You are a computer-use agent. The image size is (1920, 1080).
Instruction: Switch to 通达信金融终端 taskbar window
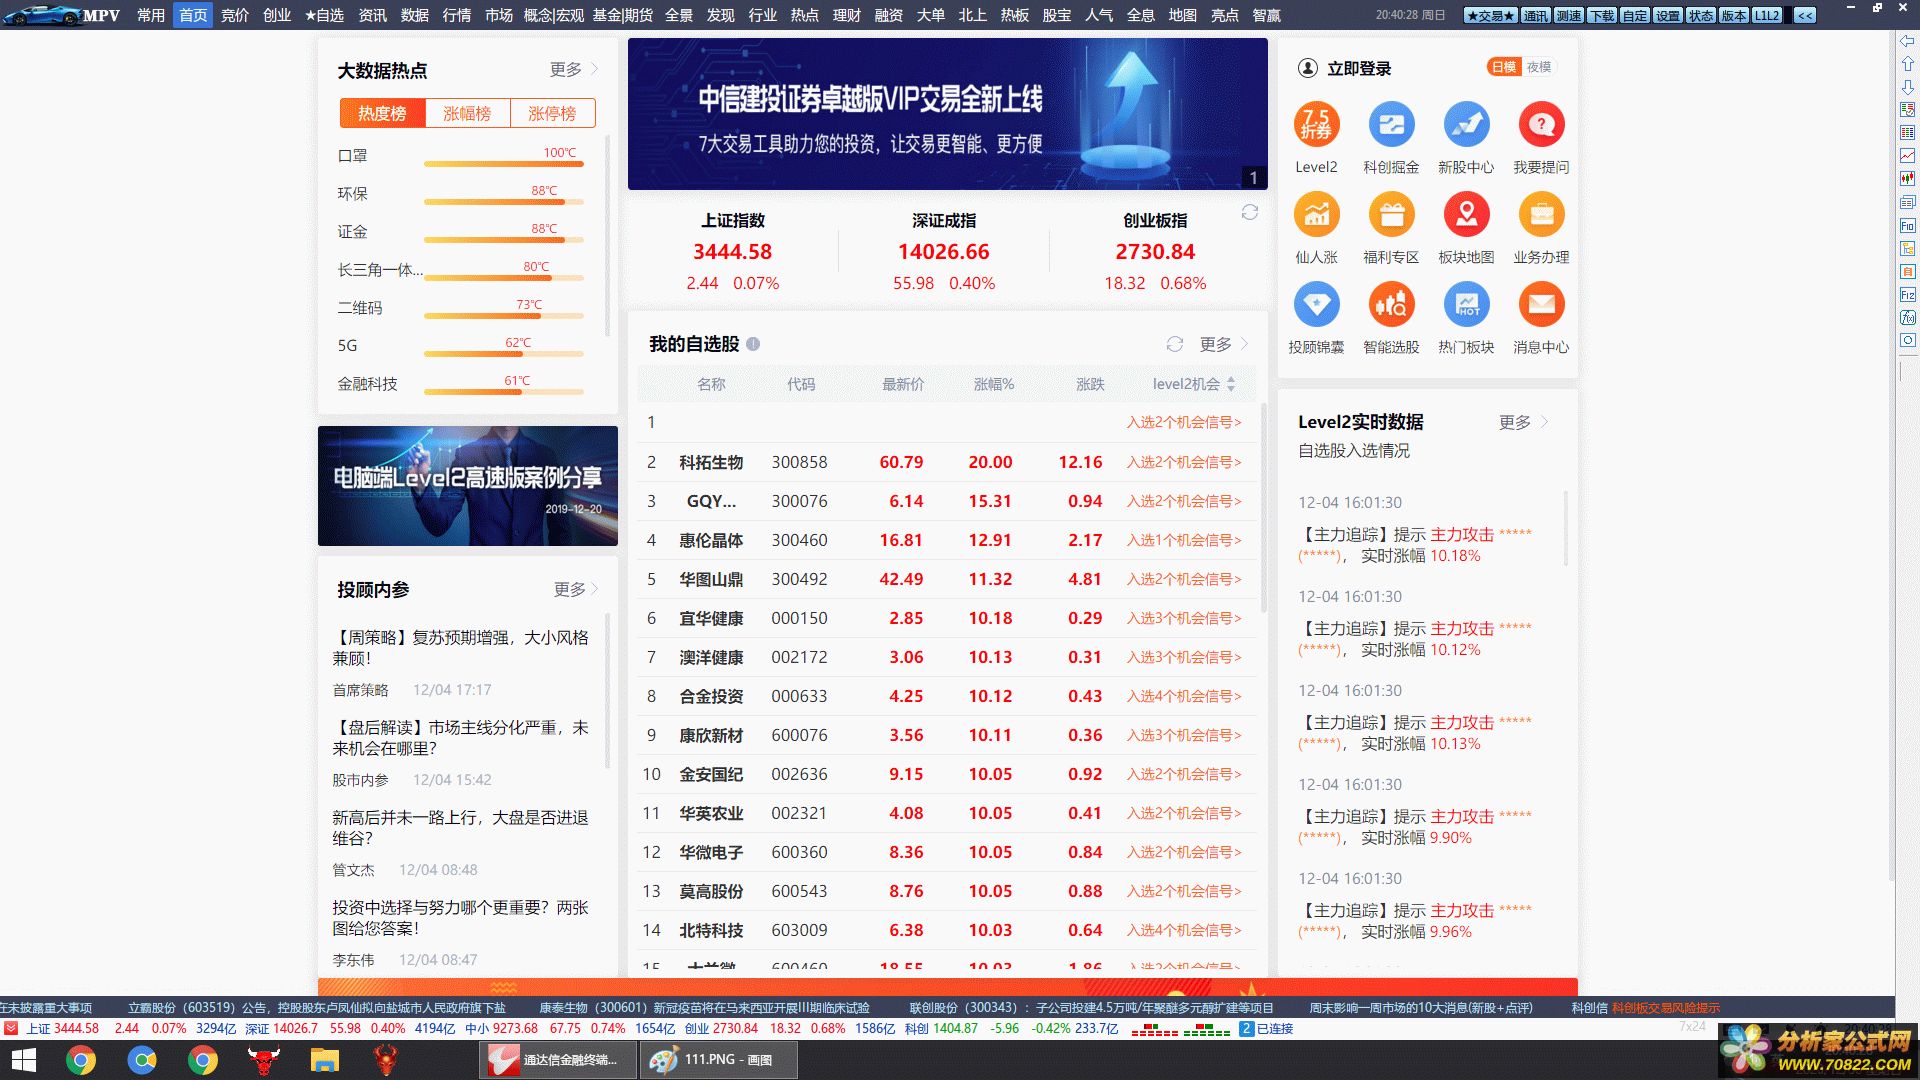tap(558, 1060)
